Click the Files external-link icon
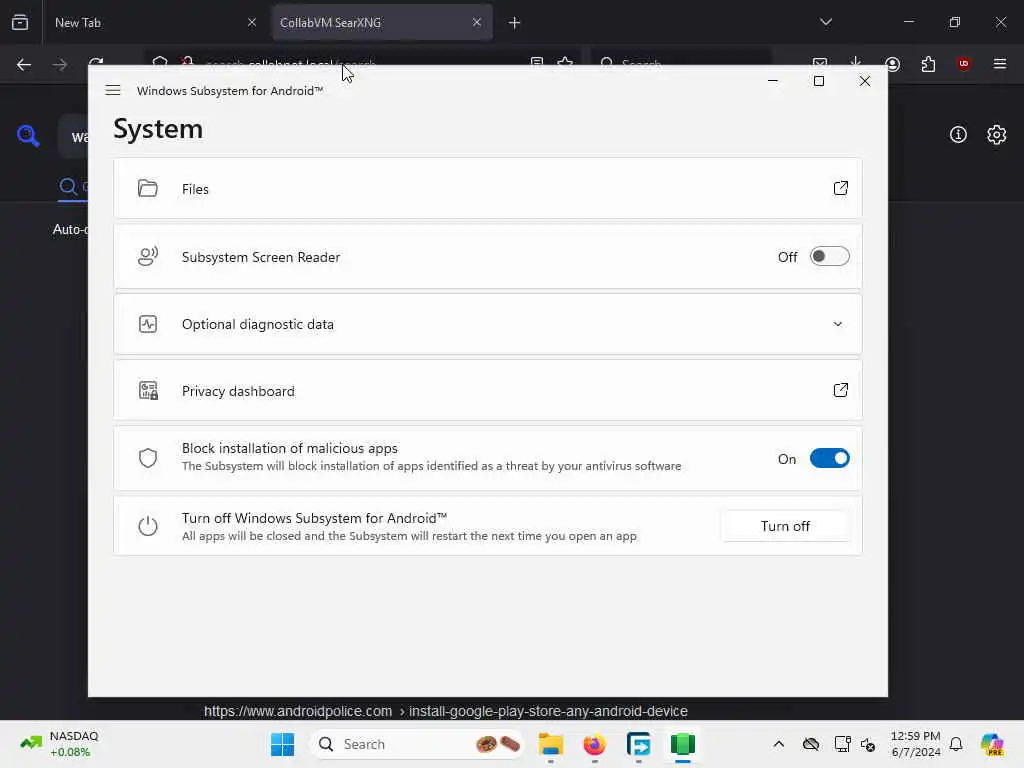 coord(840,188)
